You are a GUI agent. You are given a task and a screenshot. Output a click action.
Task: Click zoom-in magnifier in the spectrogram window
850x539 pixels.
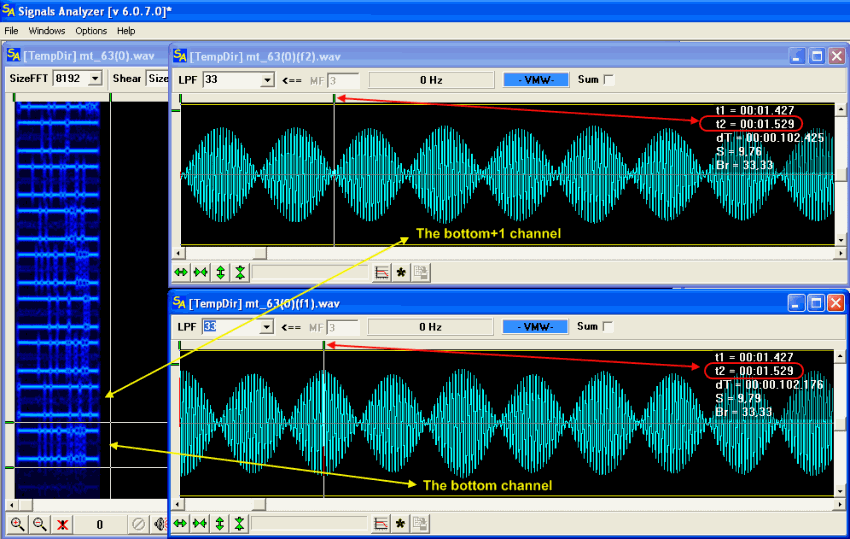17,524
